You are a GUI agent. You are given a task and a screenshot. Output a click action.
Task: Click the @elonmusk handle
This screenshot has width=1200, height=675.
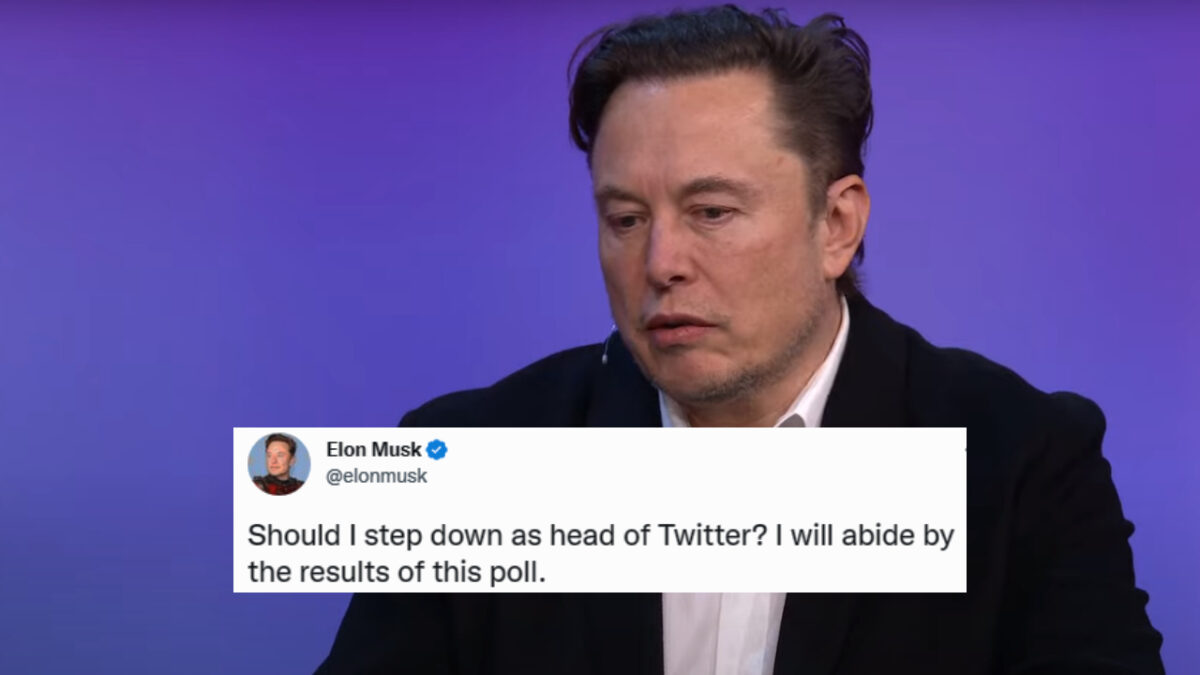pos(377,476)
